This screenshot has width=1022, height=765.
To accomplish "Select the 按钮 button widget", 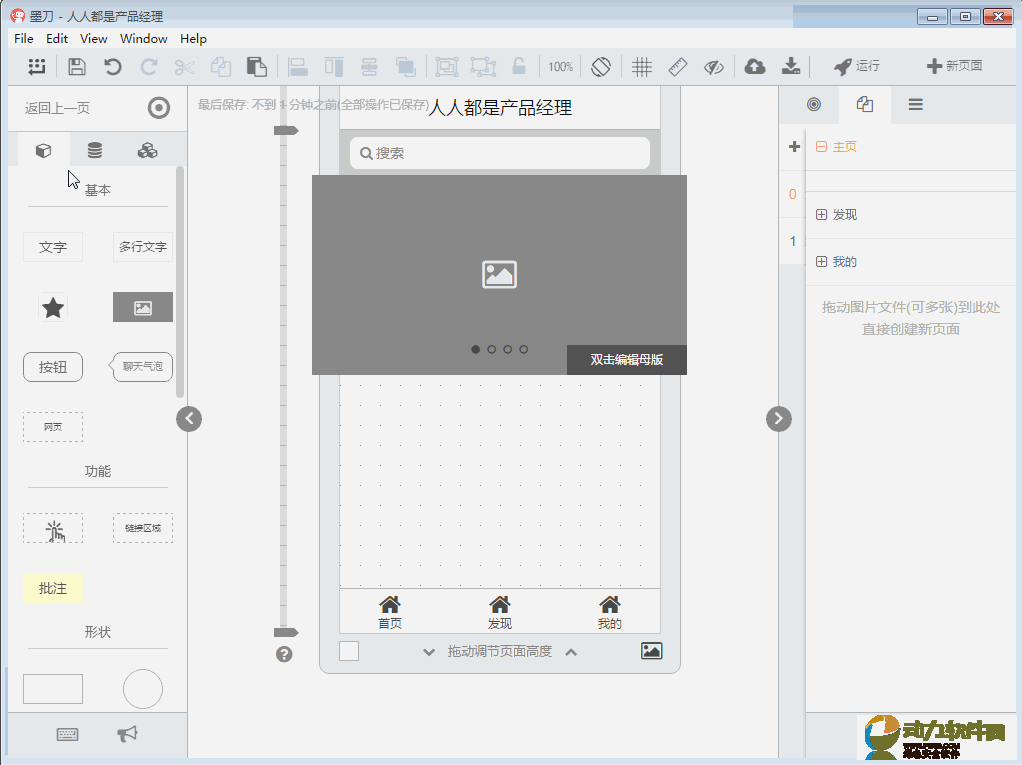I will pyautogui.click(x=53, y=367).
